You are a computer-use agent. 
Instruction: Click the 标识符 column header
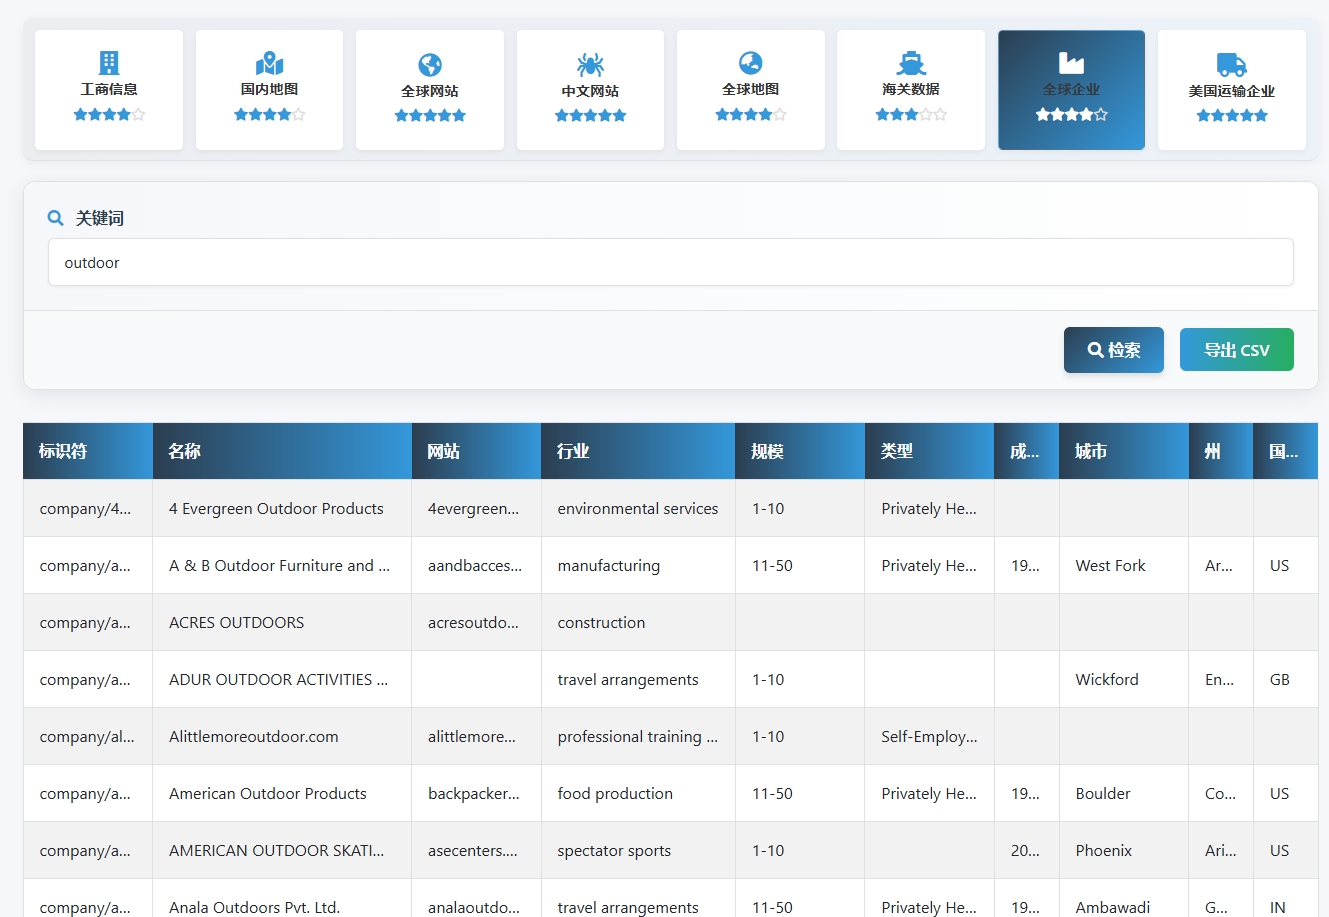click(x=88, y=451)
